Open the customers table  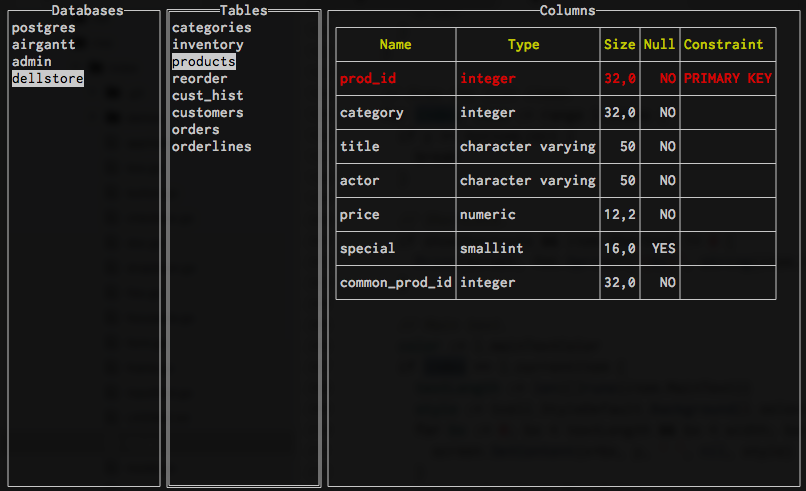(x=207, y=113)
